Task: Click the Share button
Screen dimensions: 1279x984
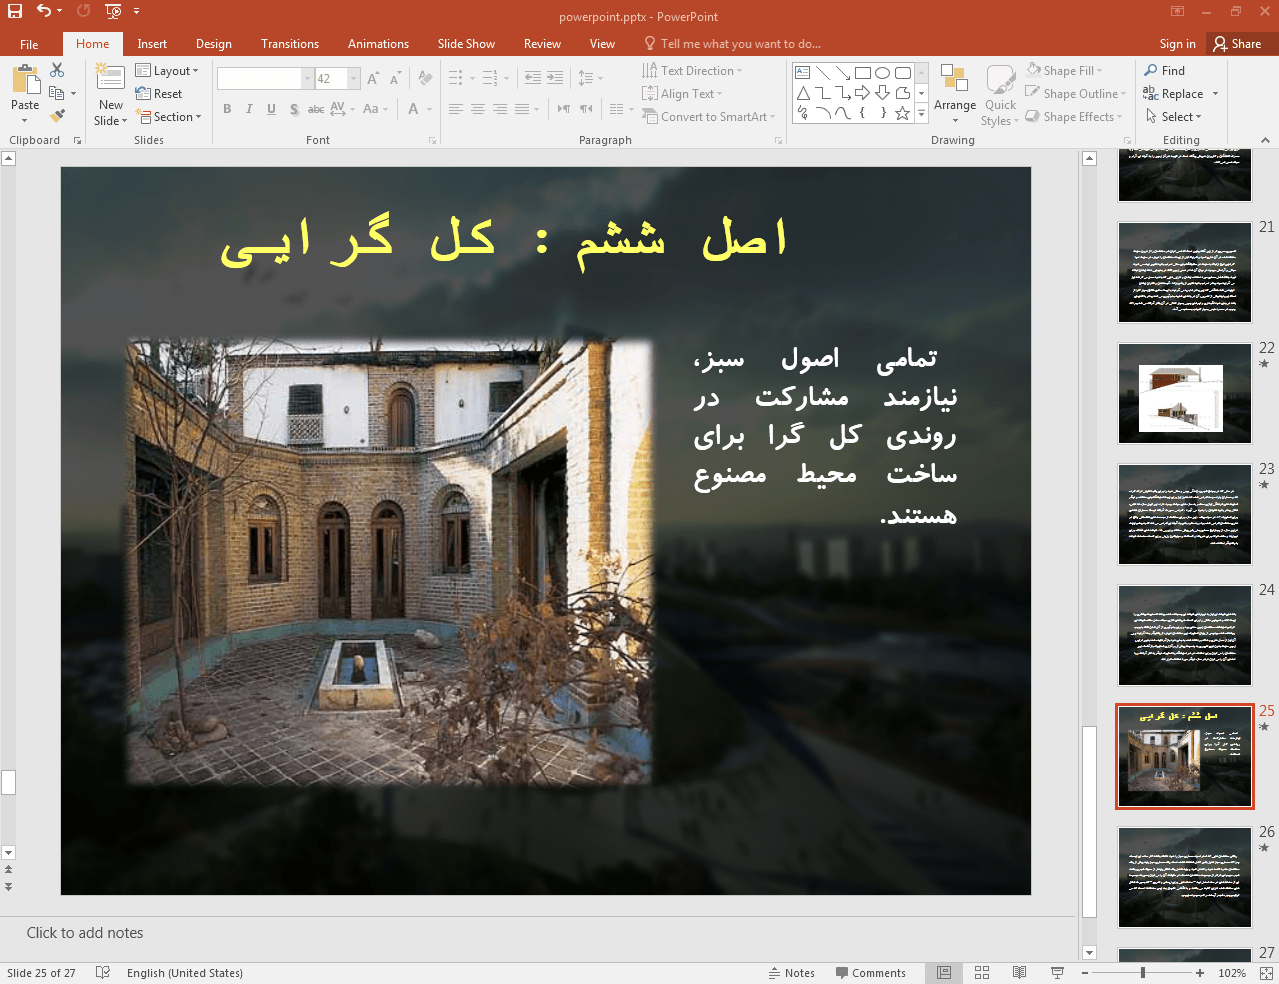Action: tap(1237, 44)
